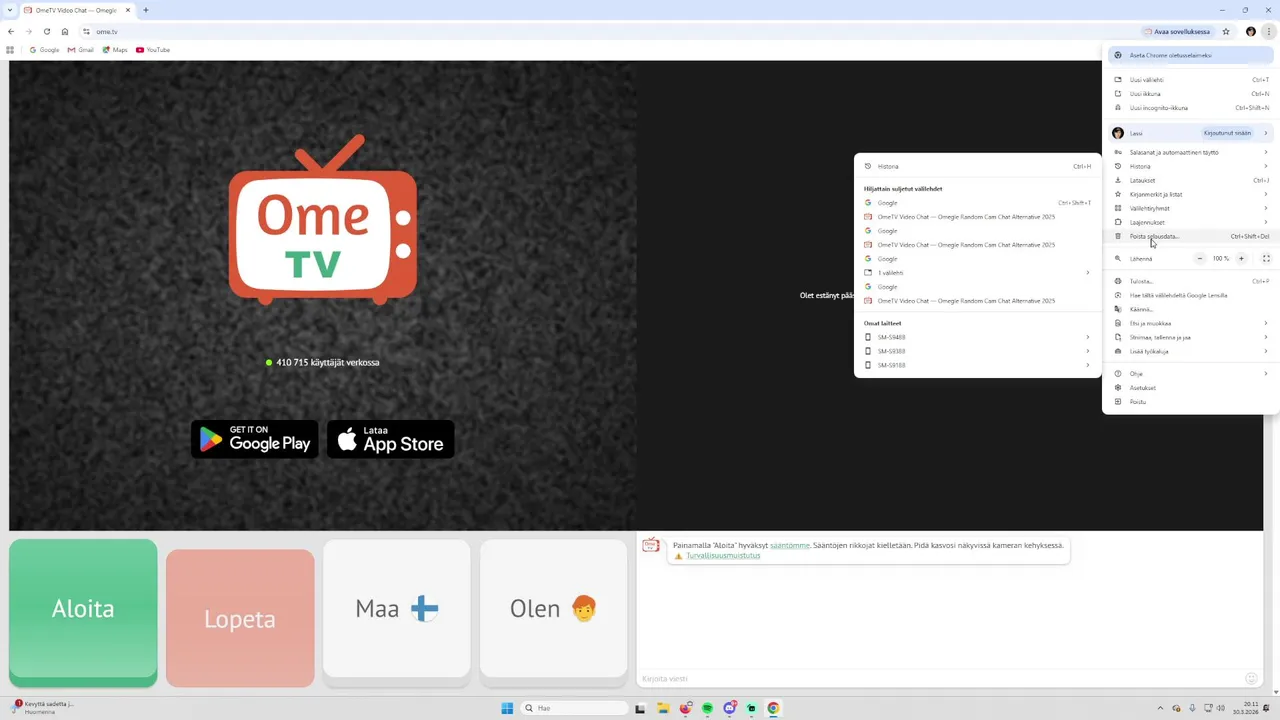Image resolution: width=1280 pixels, height=720 pixels.
Task: Click the green Aloita button
Action: point(83,612)
